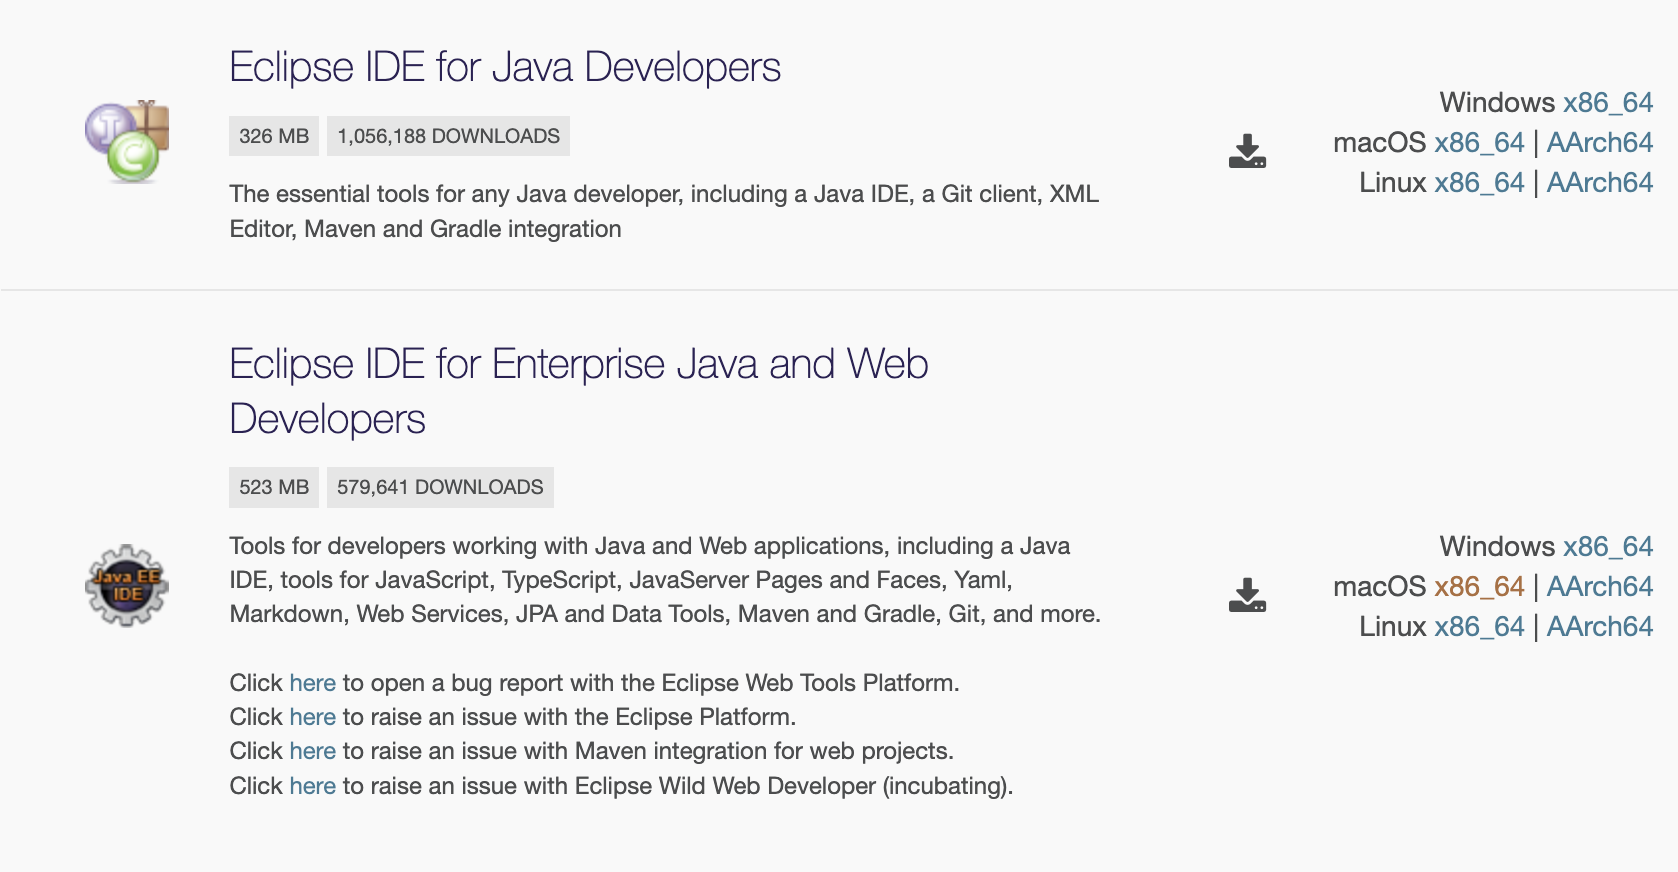
Task: Click the Enterprise Java tools description paragraph
Action: tap(665, 580)
